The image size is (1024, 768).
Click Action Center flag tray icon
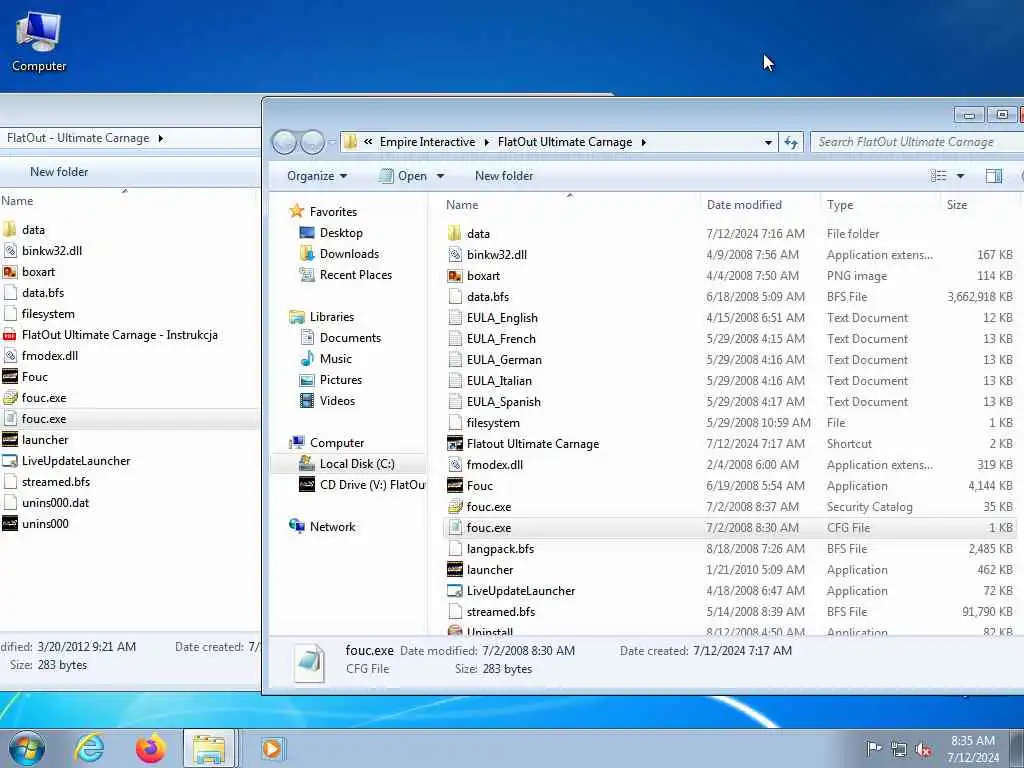coord(873,748)
